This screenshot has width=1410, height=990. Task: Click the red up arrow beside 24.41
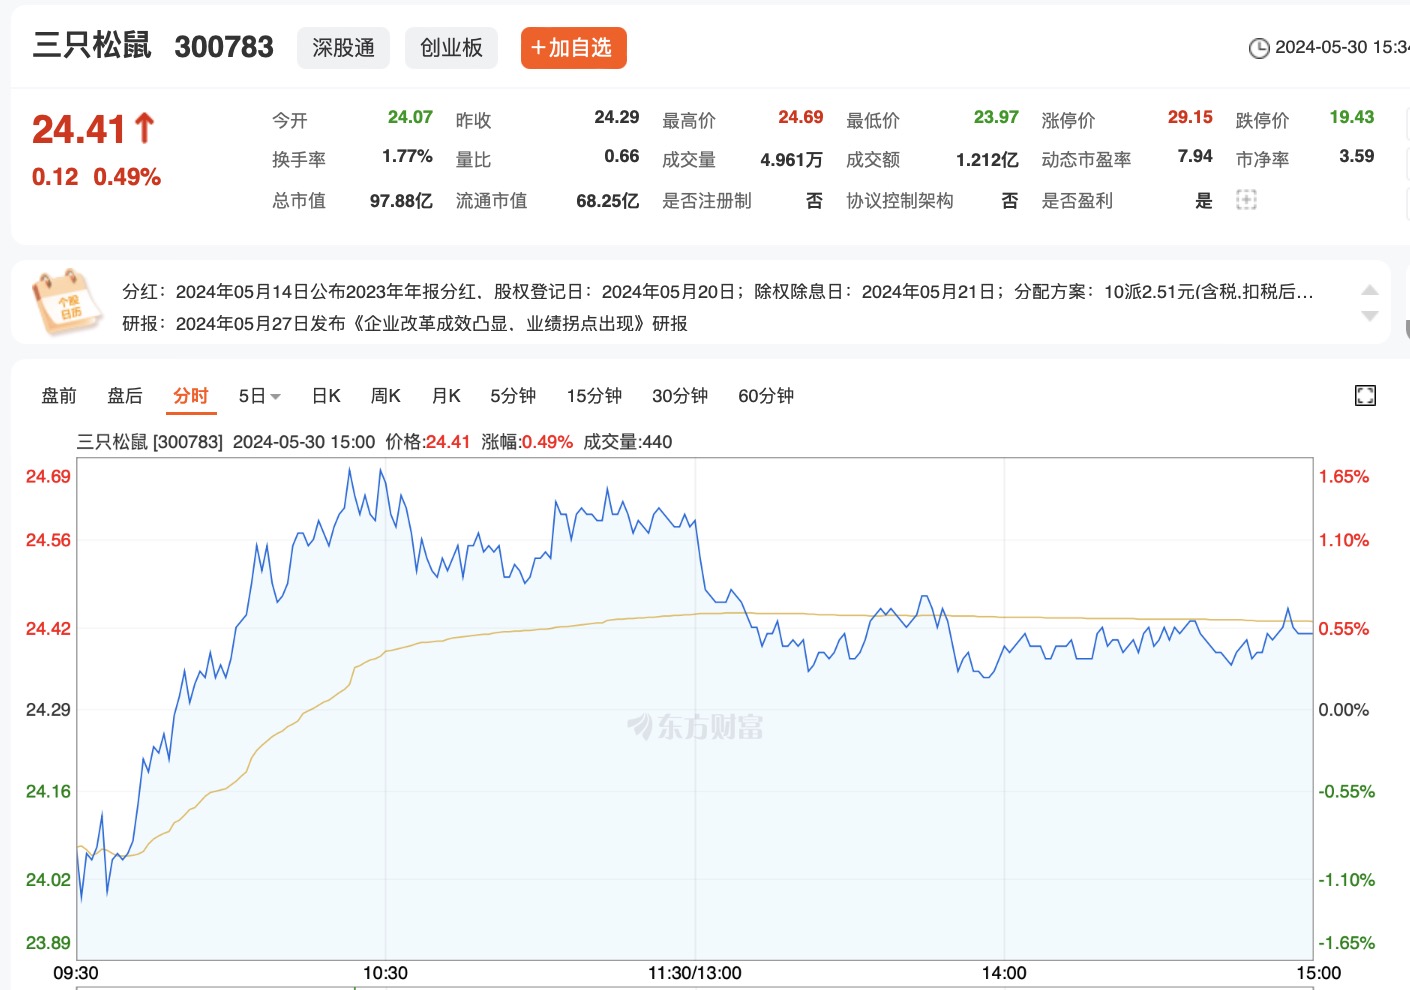tap(145, 128)
